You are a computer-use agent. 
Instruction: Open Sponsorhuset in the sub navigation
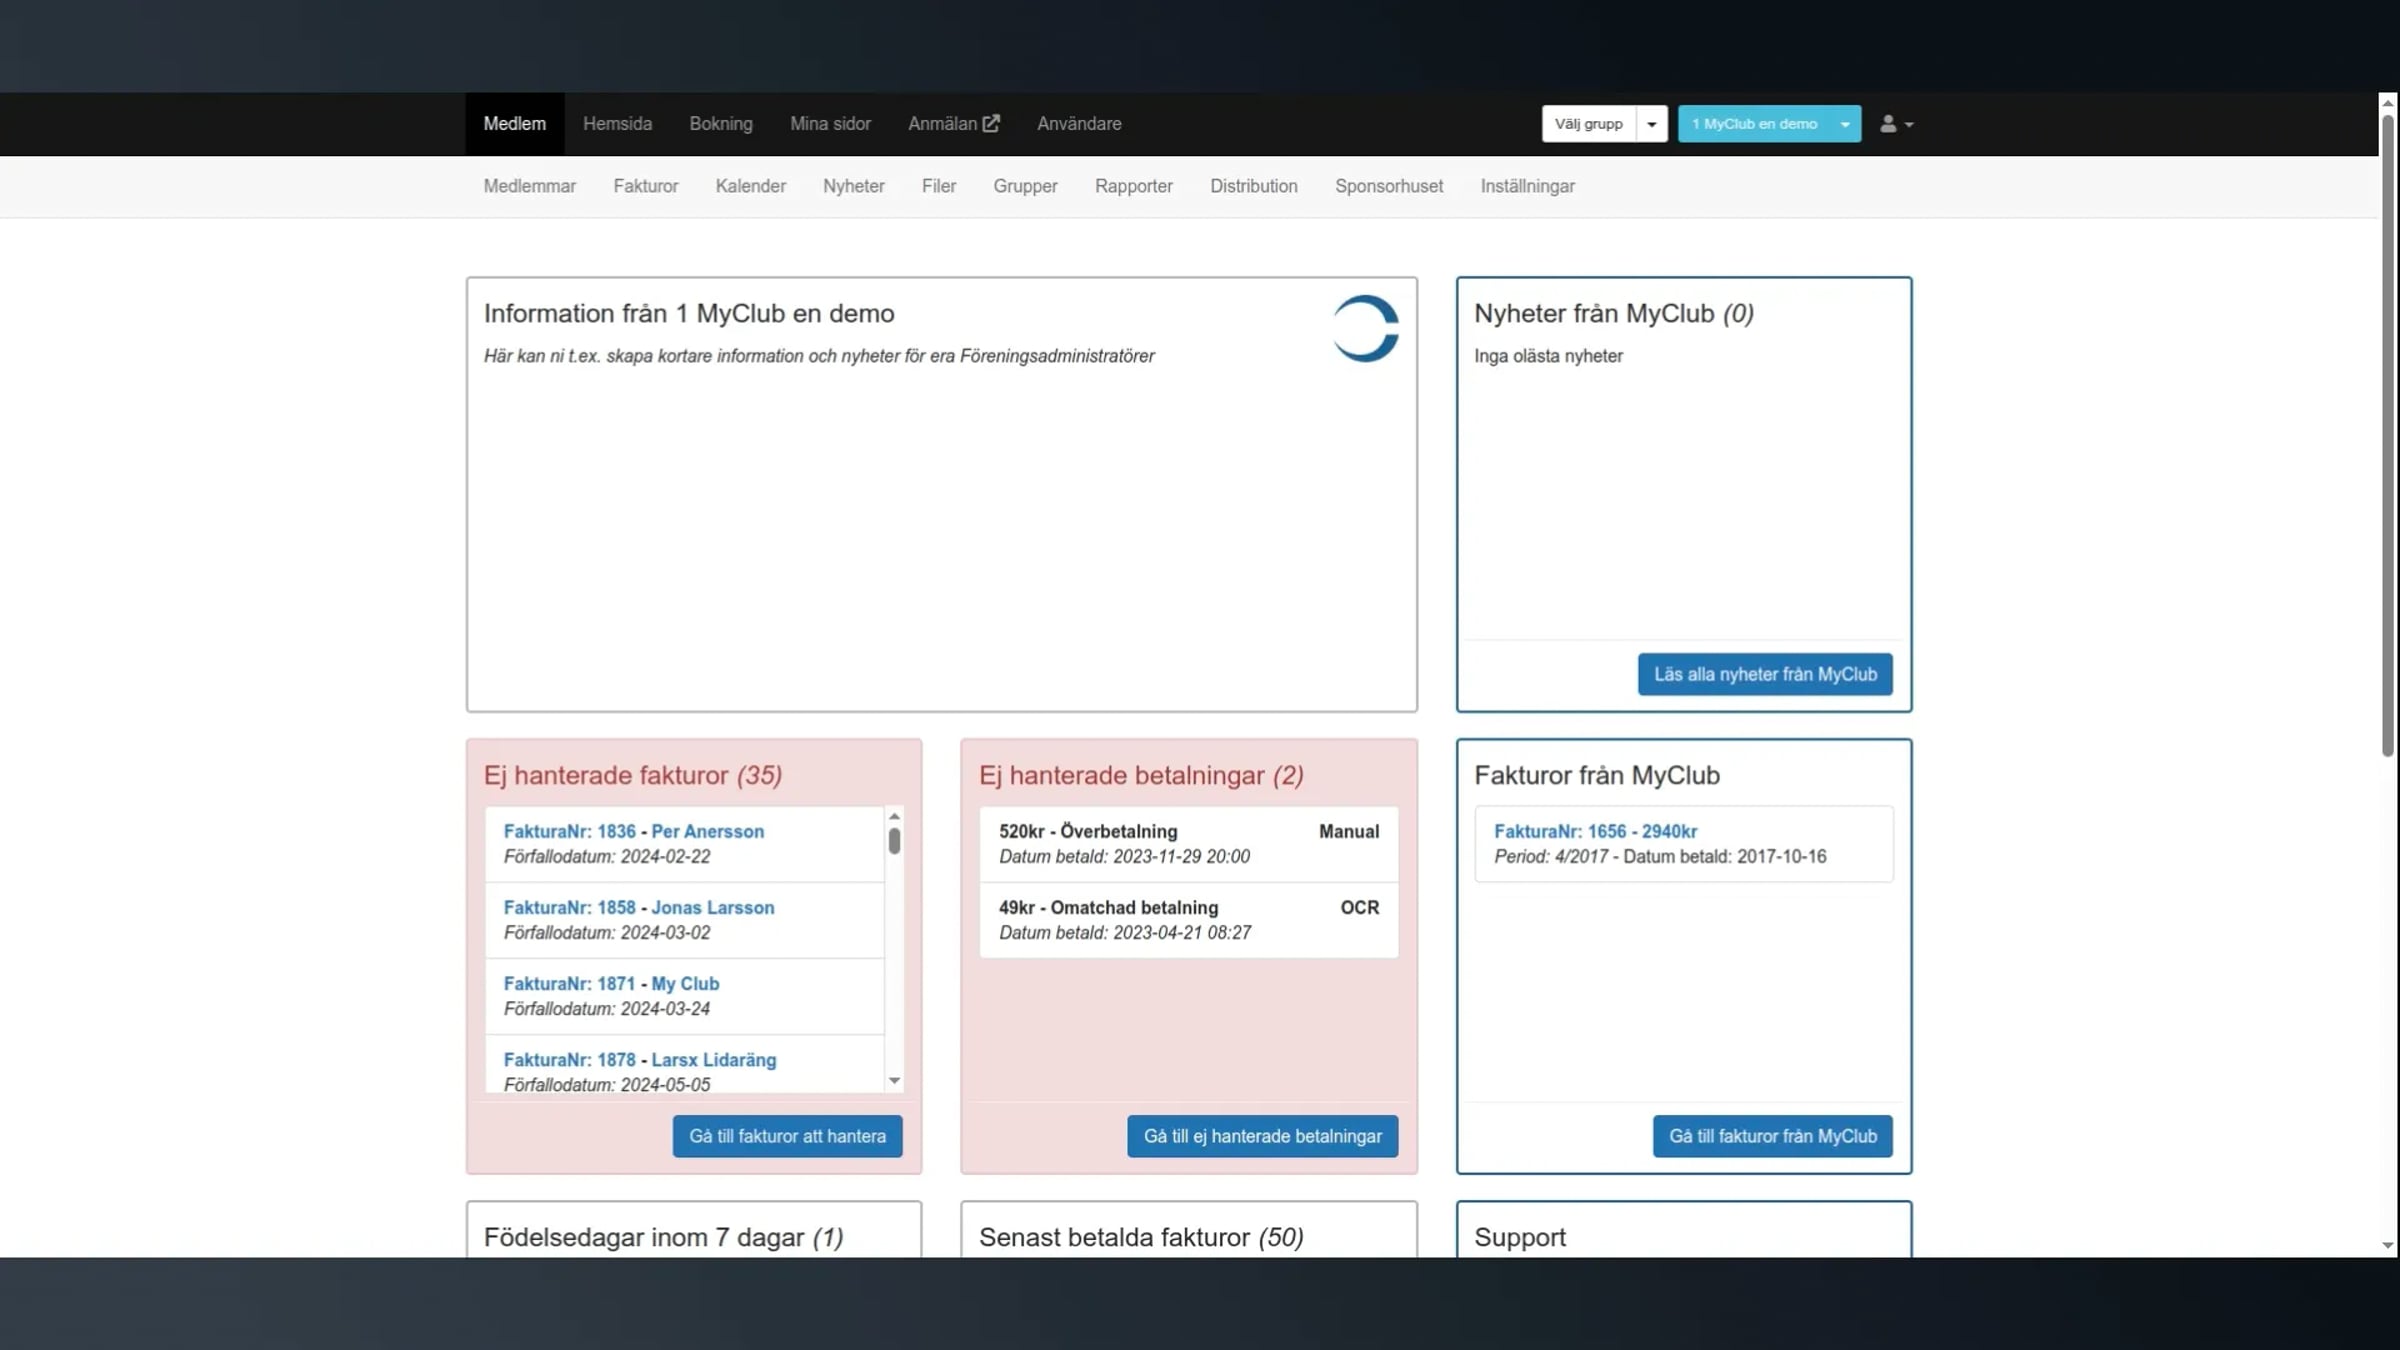[x=1389, y=186]
